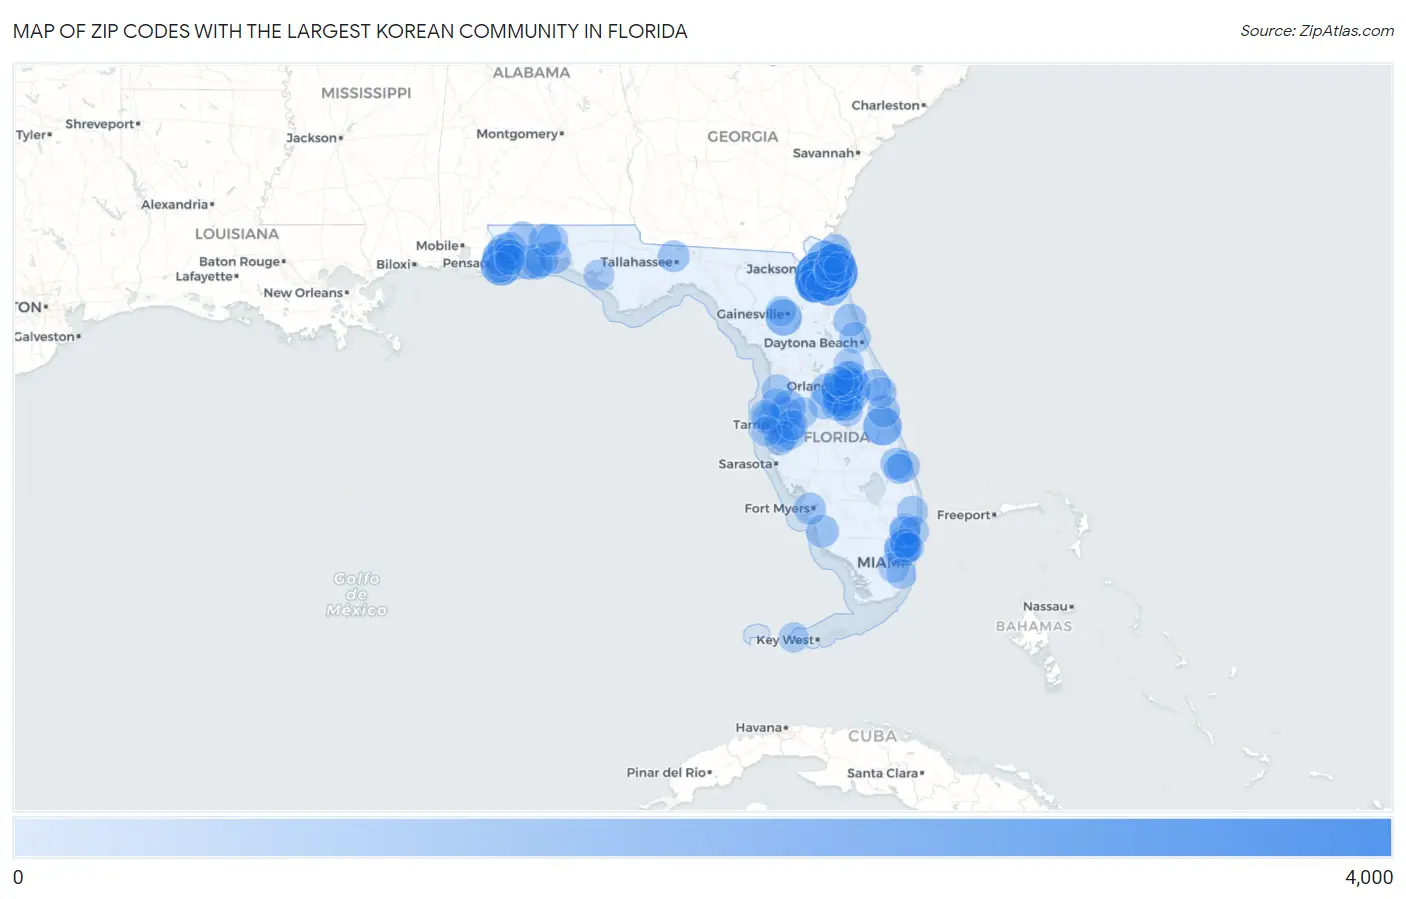The height and width of the screenshot is (899, 1406).
Task: Click the New Orleans label
Action: tap(304, 293)
